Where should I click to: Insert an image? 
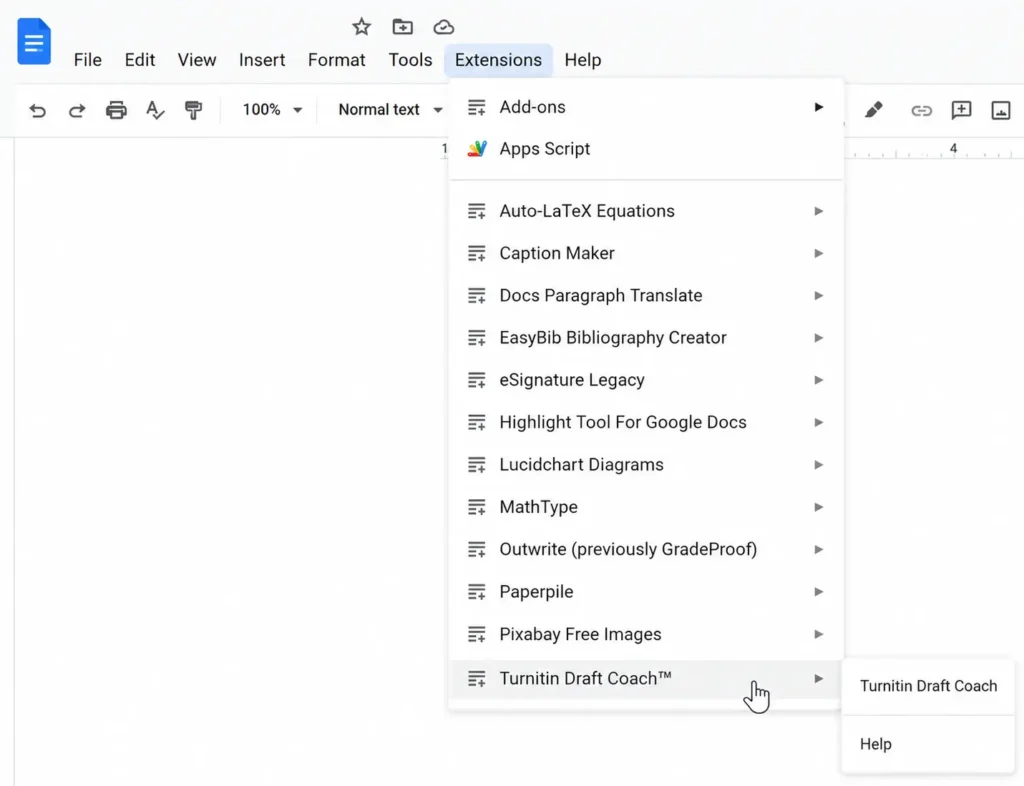(x=1000, y=110)
